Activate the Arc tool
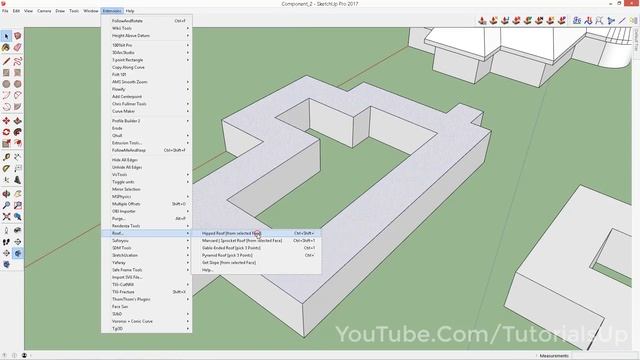The width and height of the screenshot is (640, 360). 6,96
